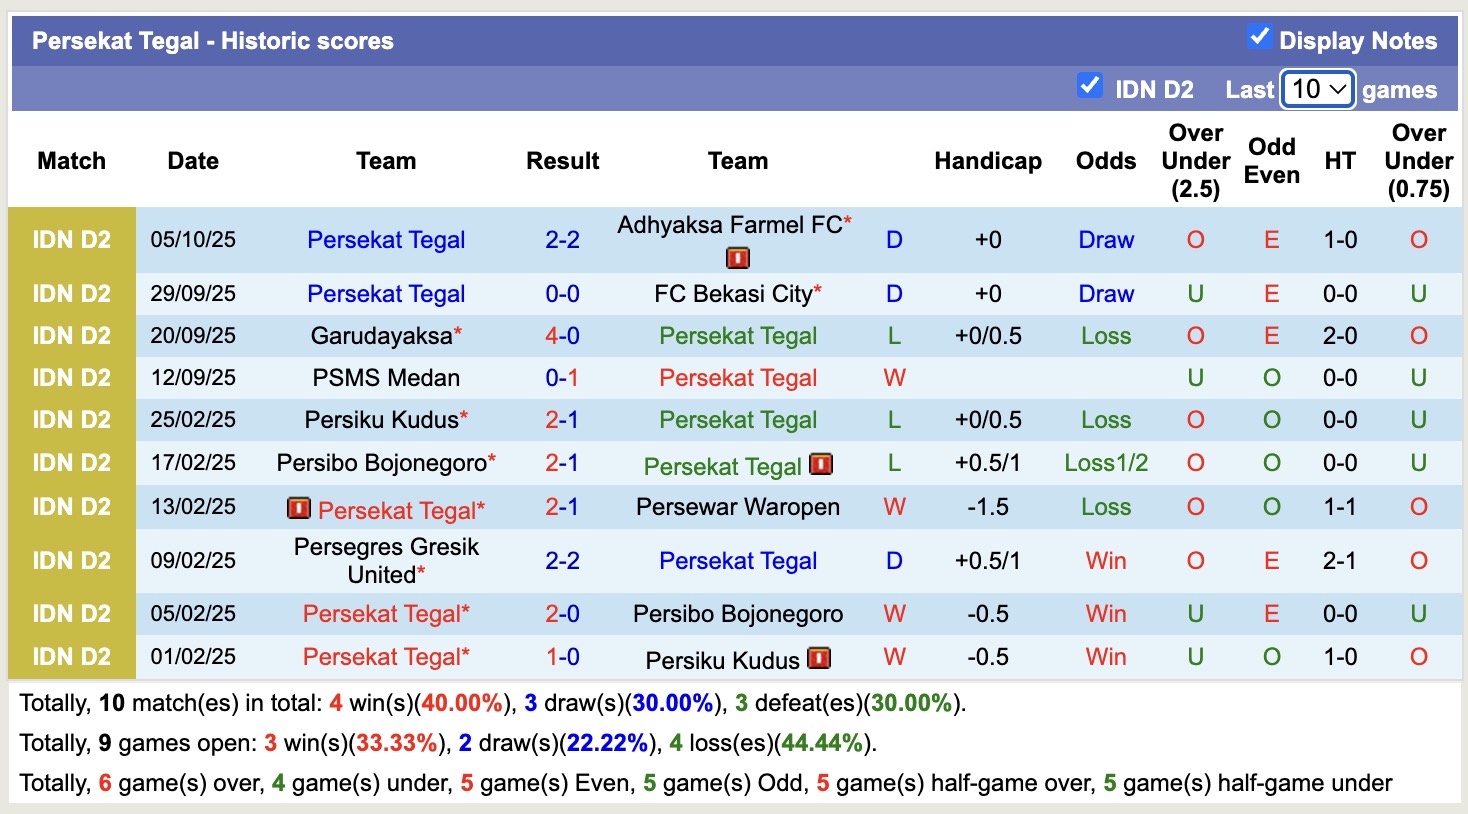Viewport: 1468px width, 814px height.
Task: Click the 1-0 score from 01/02/25
Action: (562, 657)
